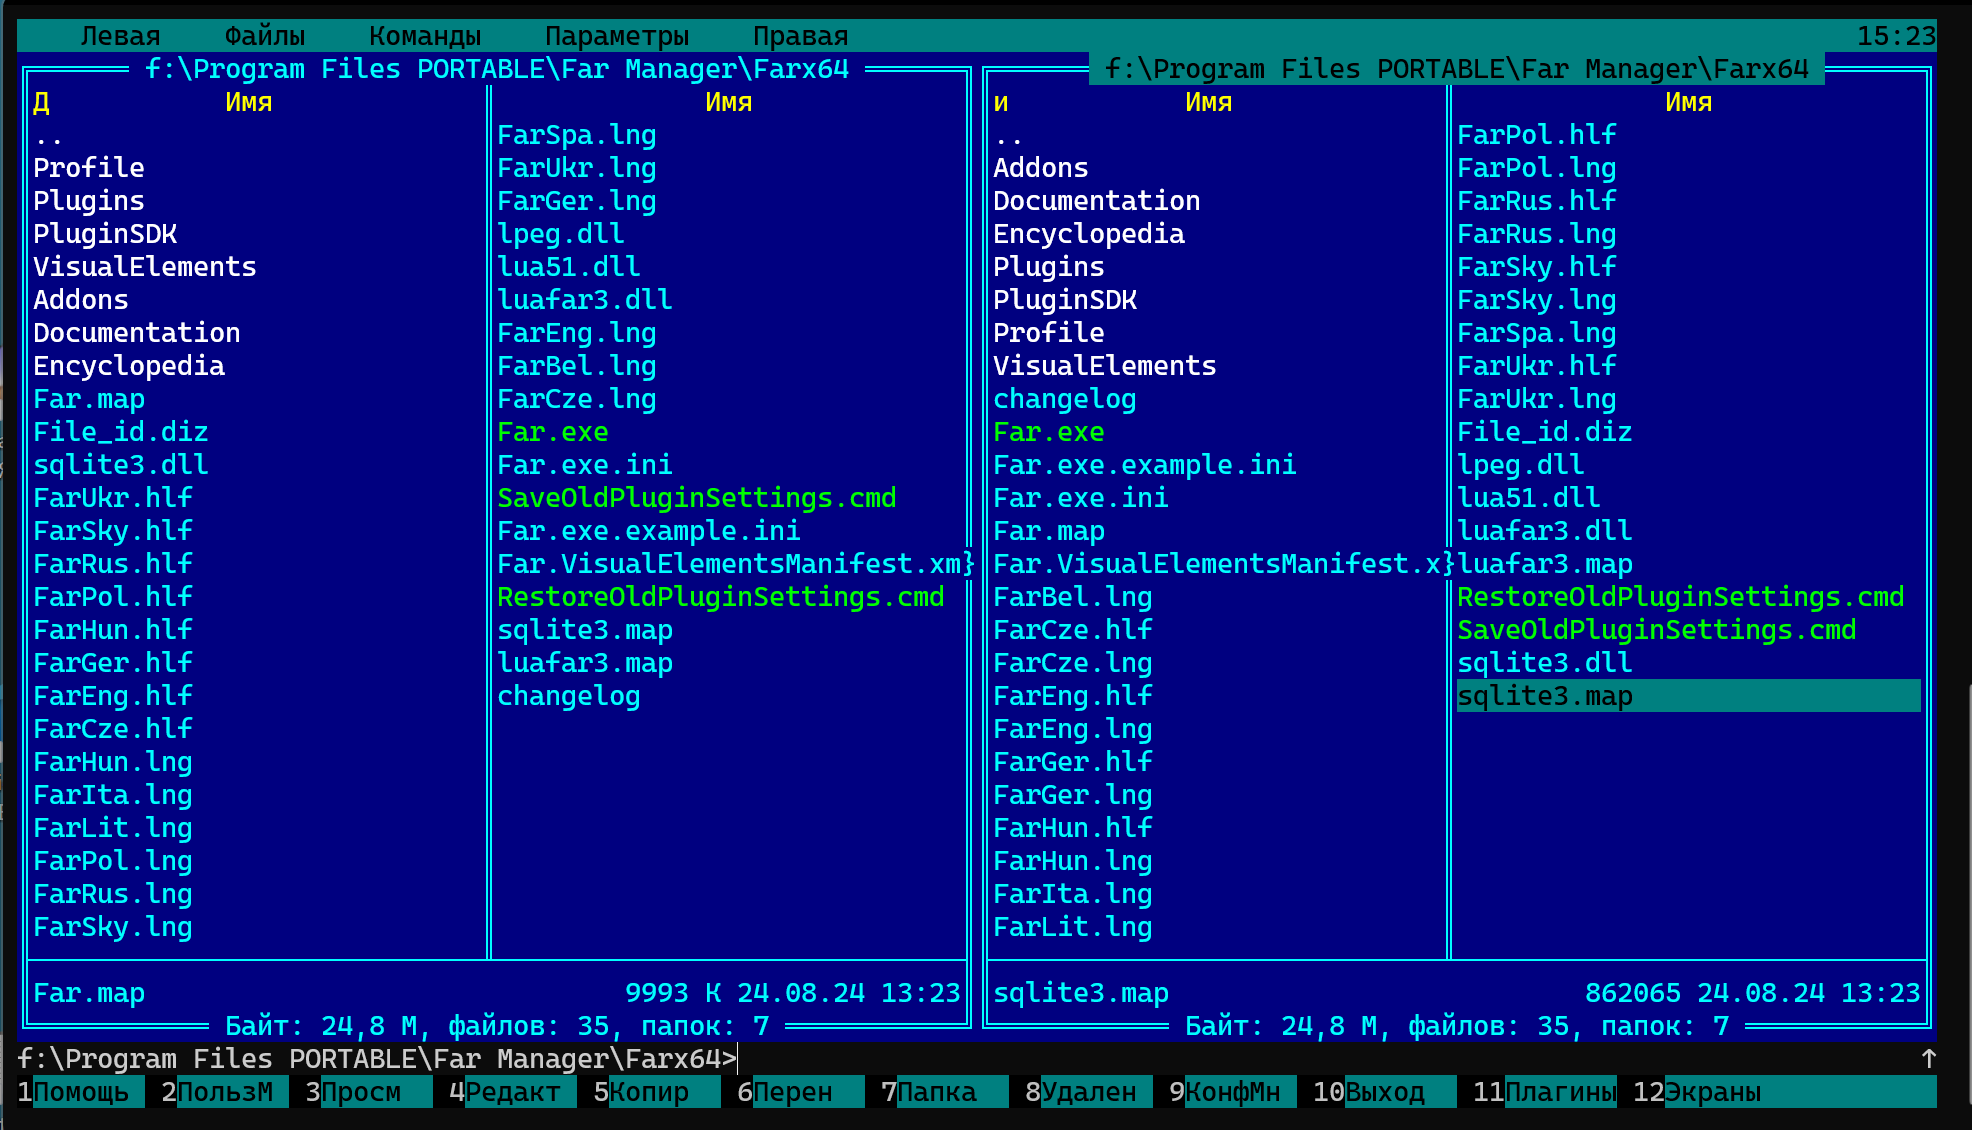Select Plugins folder in right panel

pos(1049,267)
